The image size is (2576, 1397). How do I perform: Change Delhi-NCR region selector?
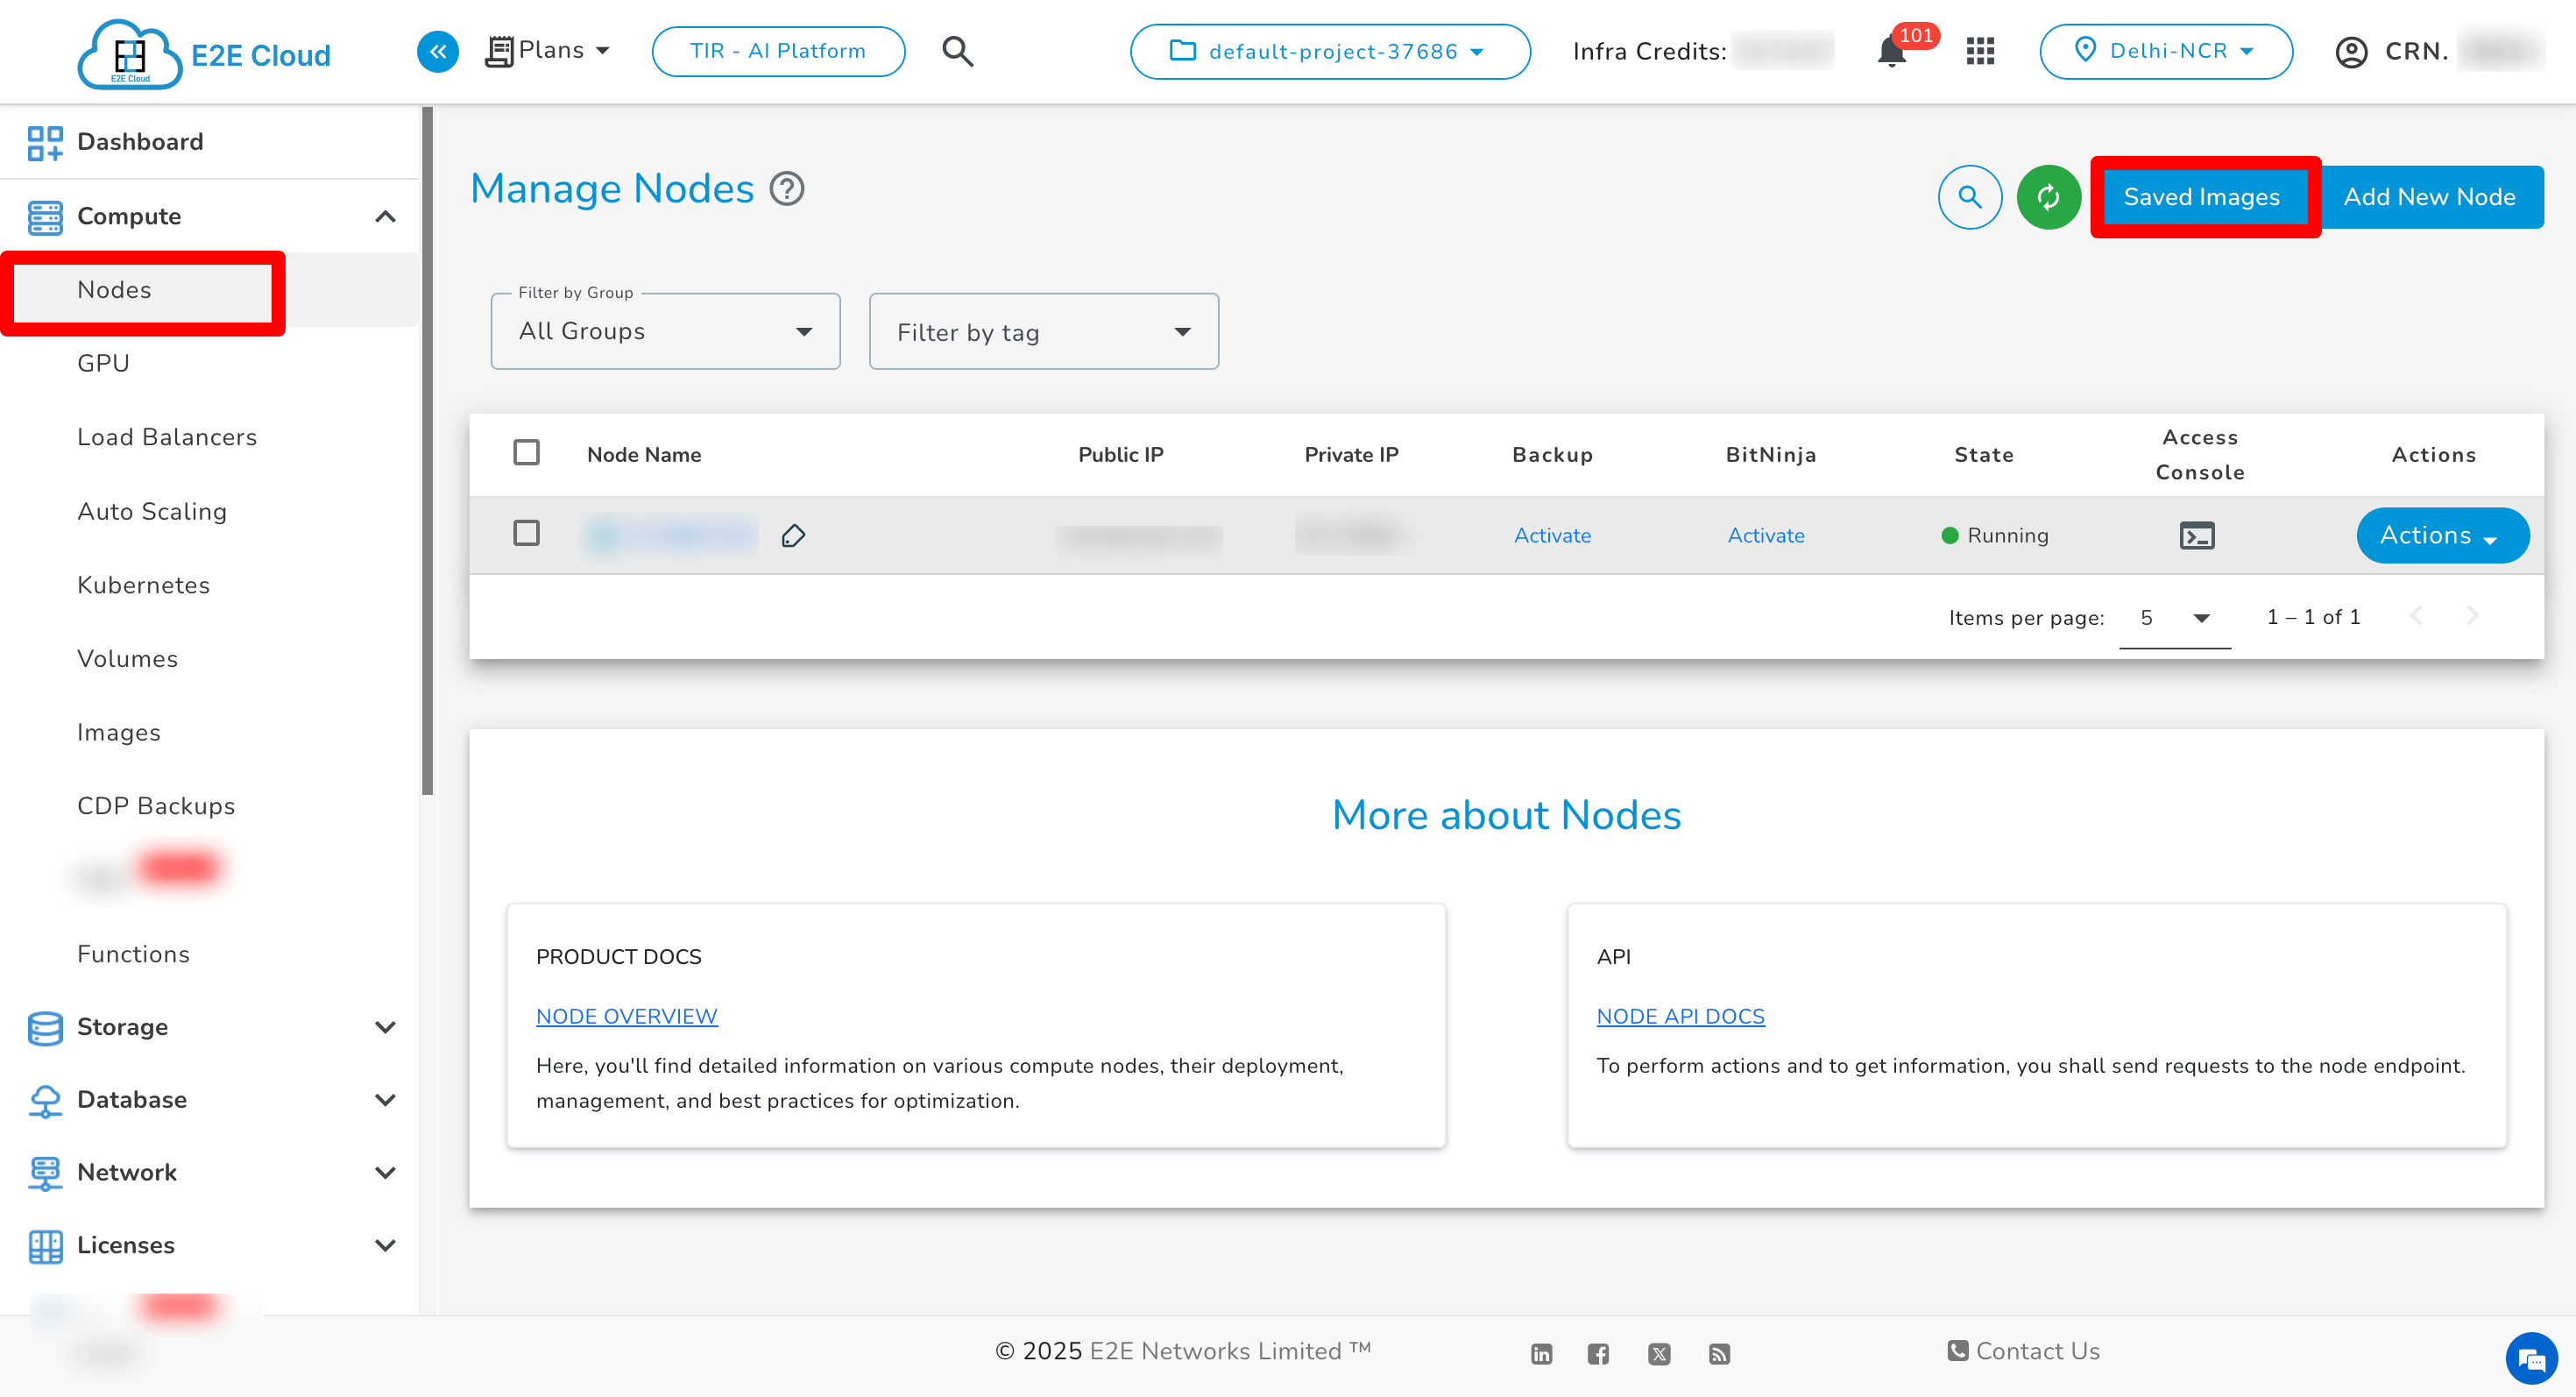pyautogui.click(x=2165, y=51)
